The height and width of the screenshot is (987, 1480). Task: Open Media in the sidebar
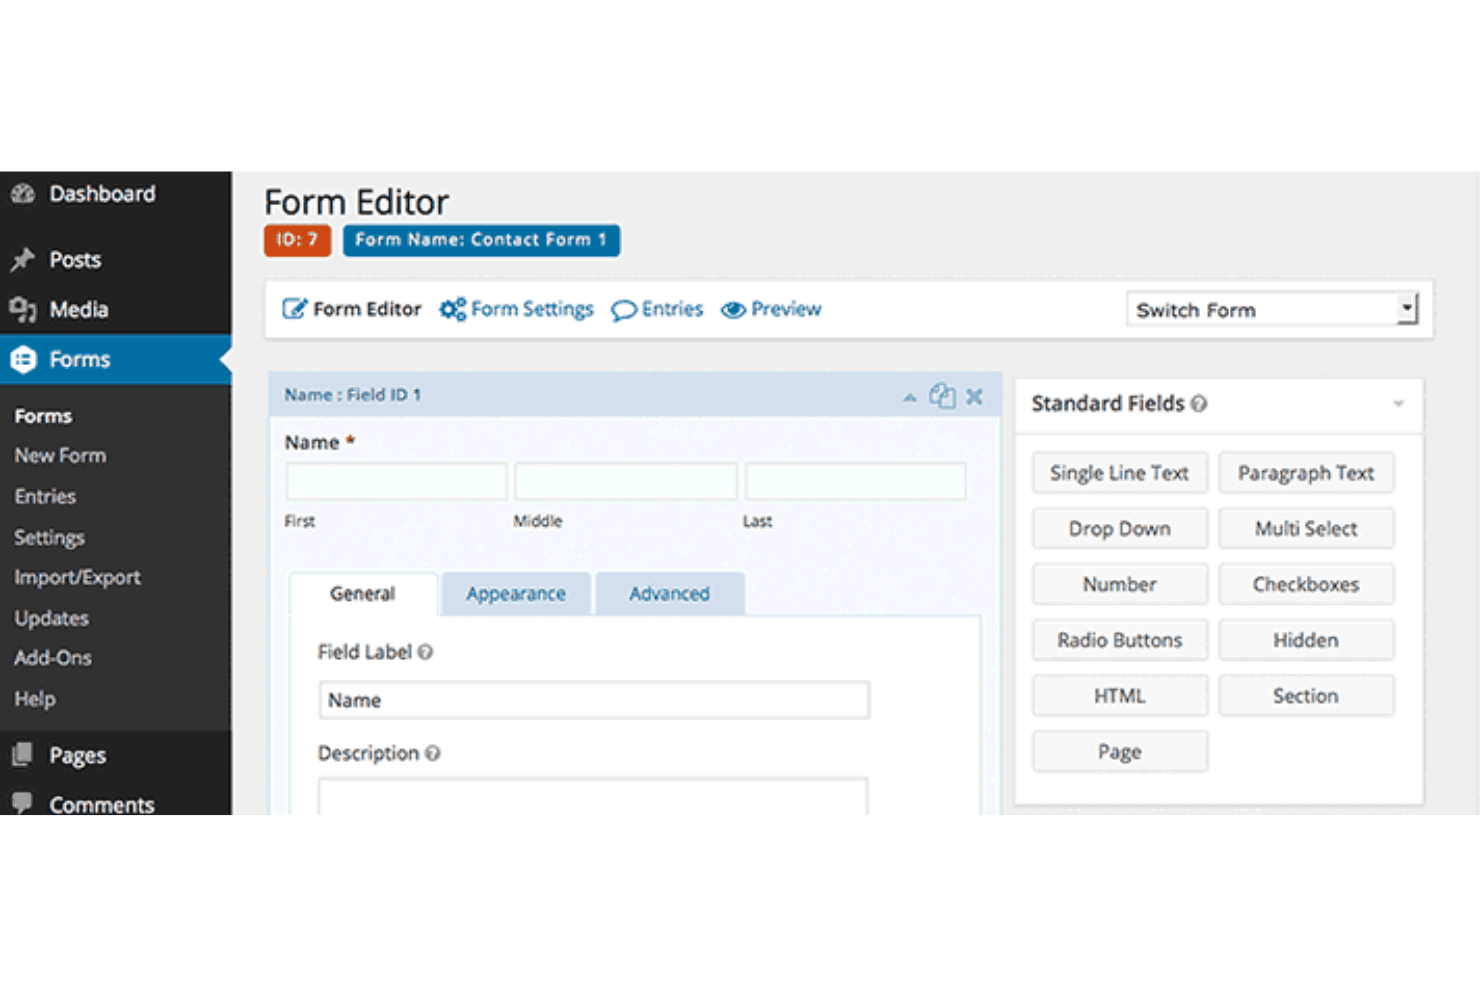[78, 310]
